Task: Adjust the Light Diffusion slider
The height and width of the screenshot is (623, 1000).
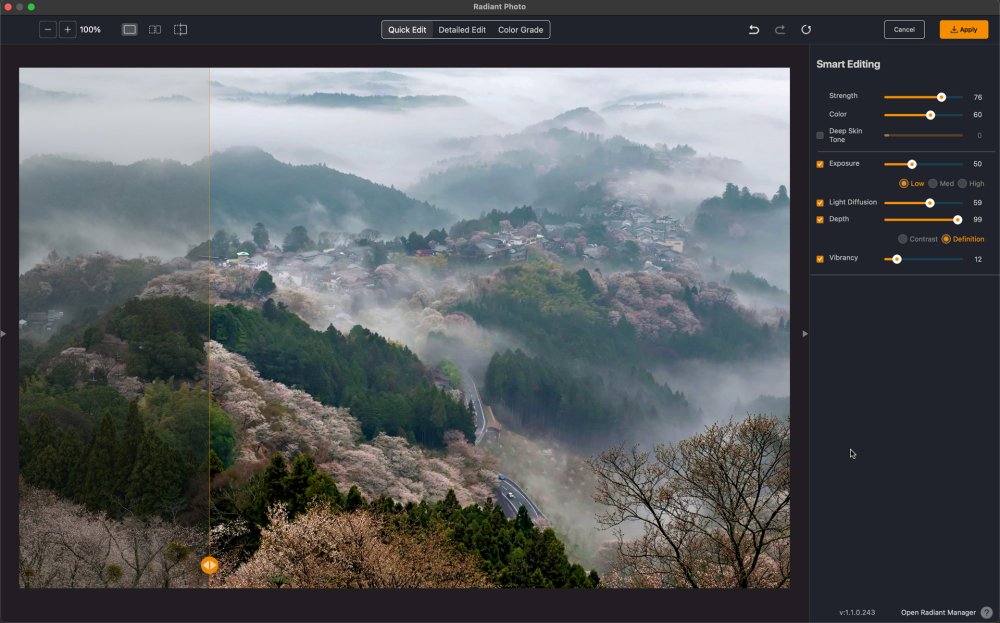Action: click(x=930, y=203)
